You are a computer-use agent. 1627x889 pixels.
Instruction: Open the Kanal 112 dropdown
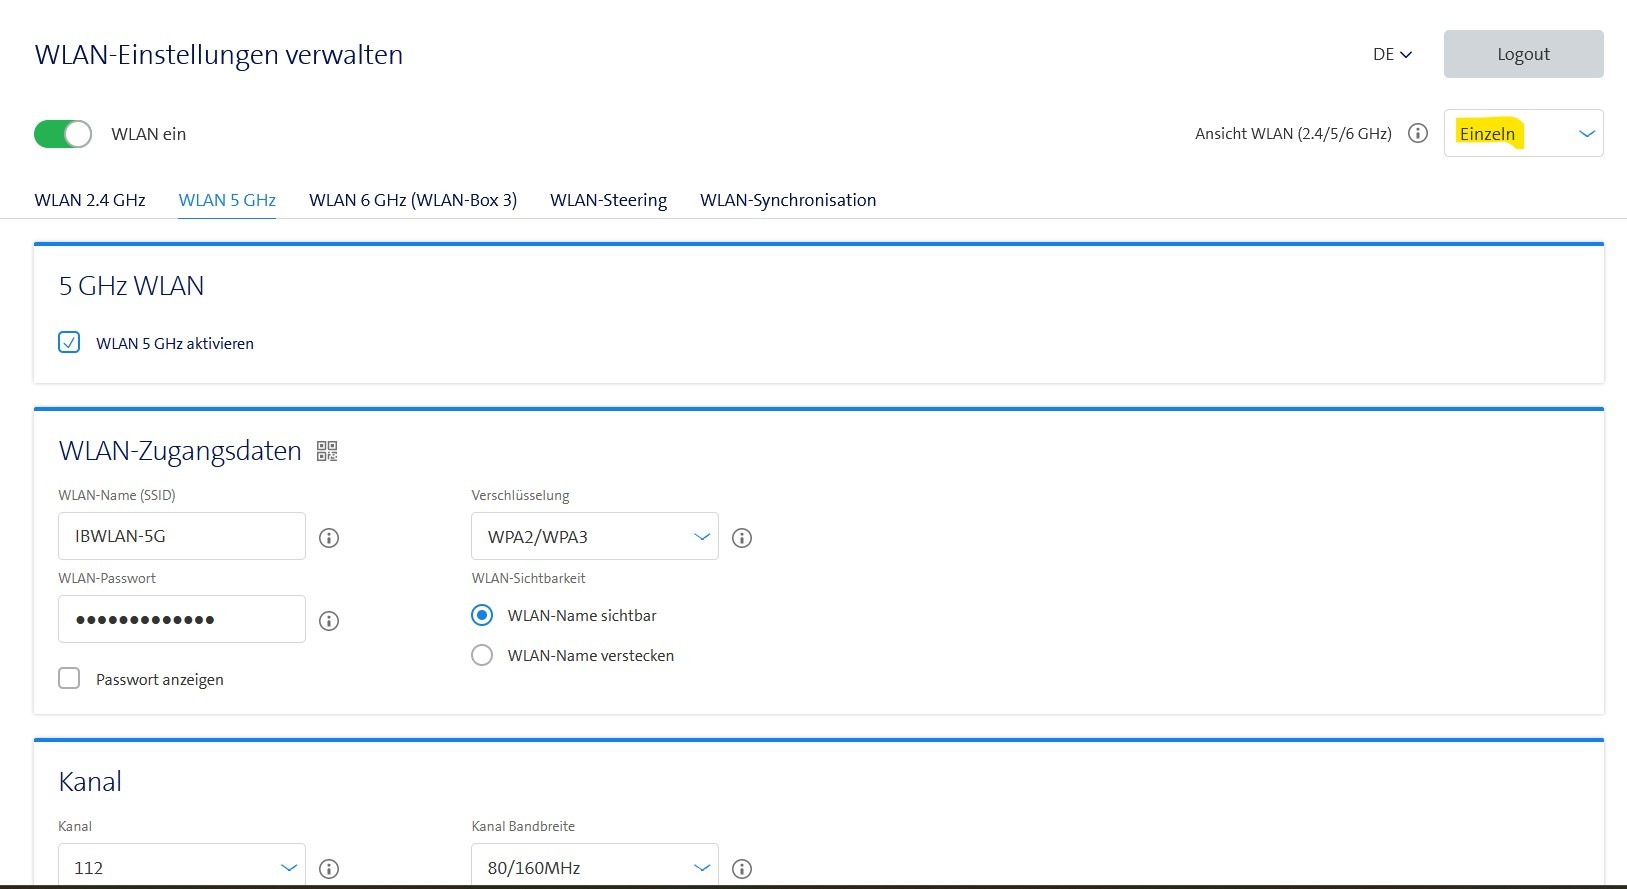pyautogui.click(x=181, y=867)
